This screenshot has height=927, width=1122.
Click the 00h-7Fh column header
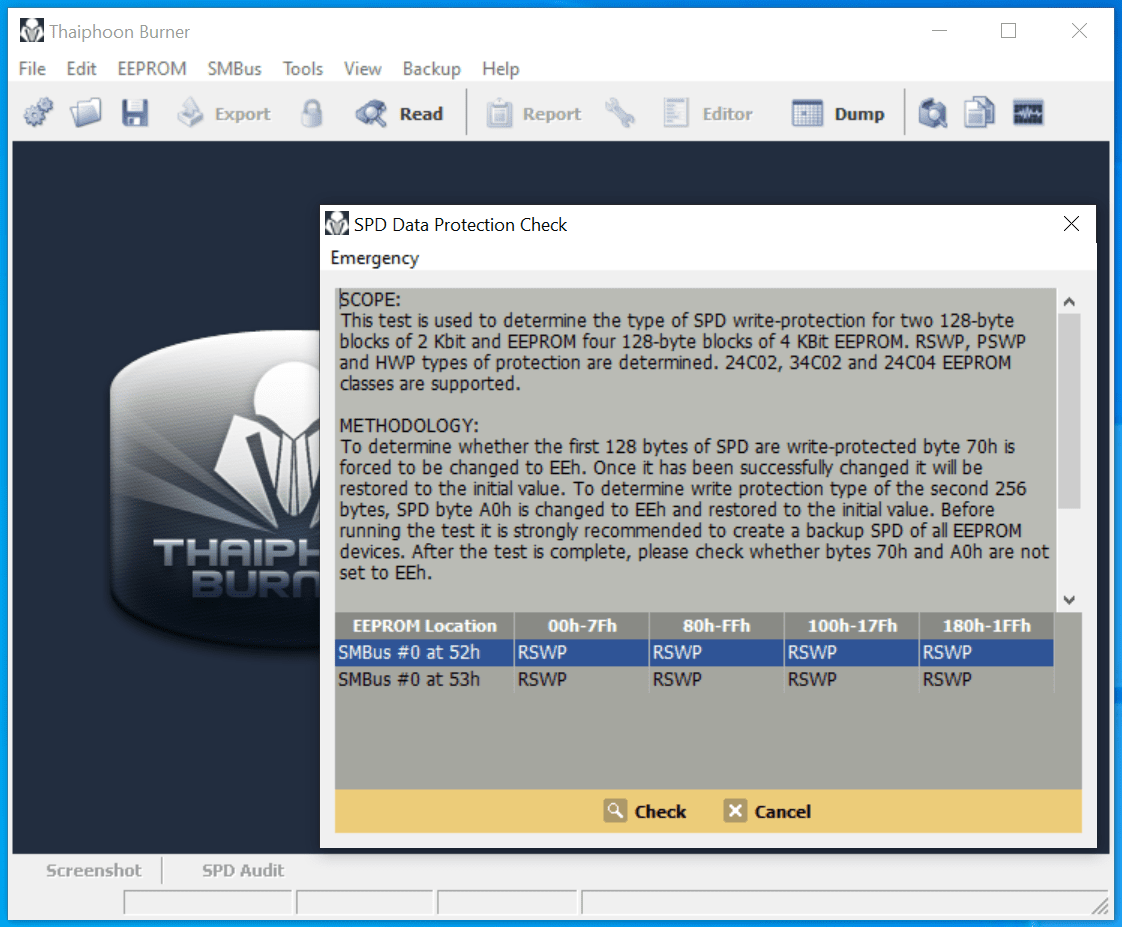coord(582,626)
